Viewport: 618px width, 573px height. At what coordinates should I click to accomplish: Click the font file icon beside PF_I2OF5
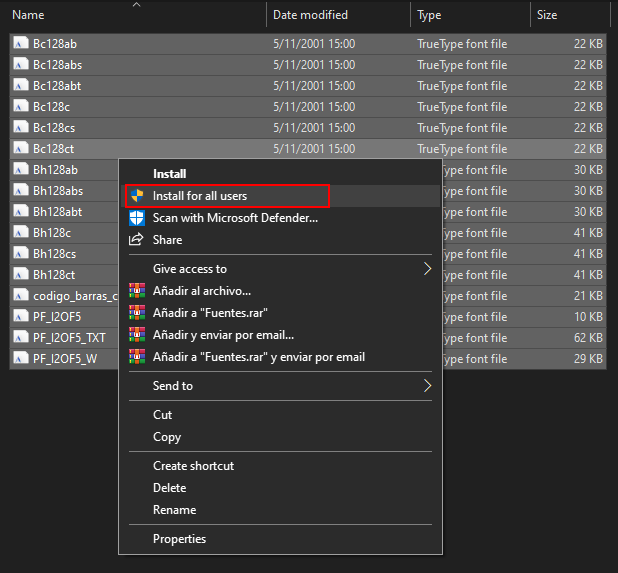[x=20, y=316]
